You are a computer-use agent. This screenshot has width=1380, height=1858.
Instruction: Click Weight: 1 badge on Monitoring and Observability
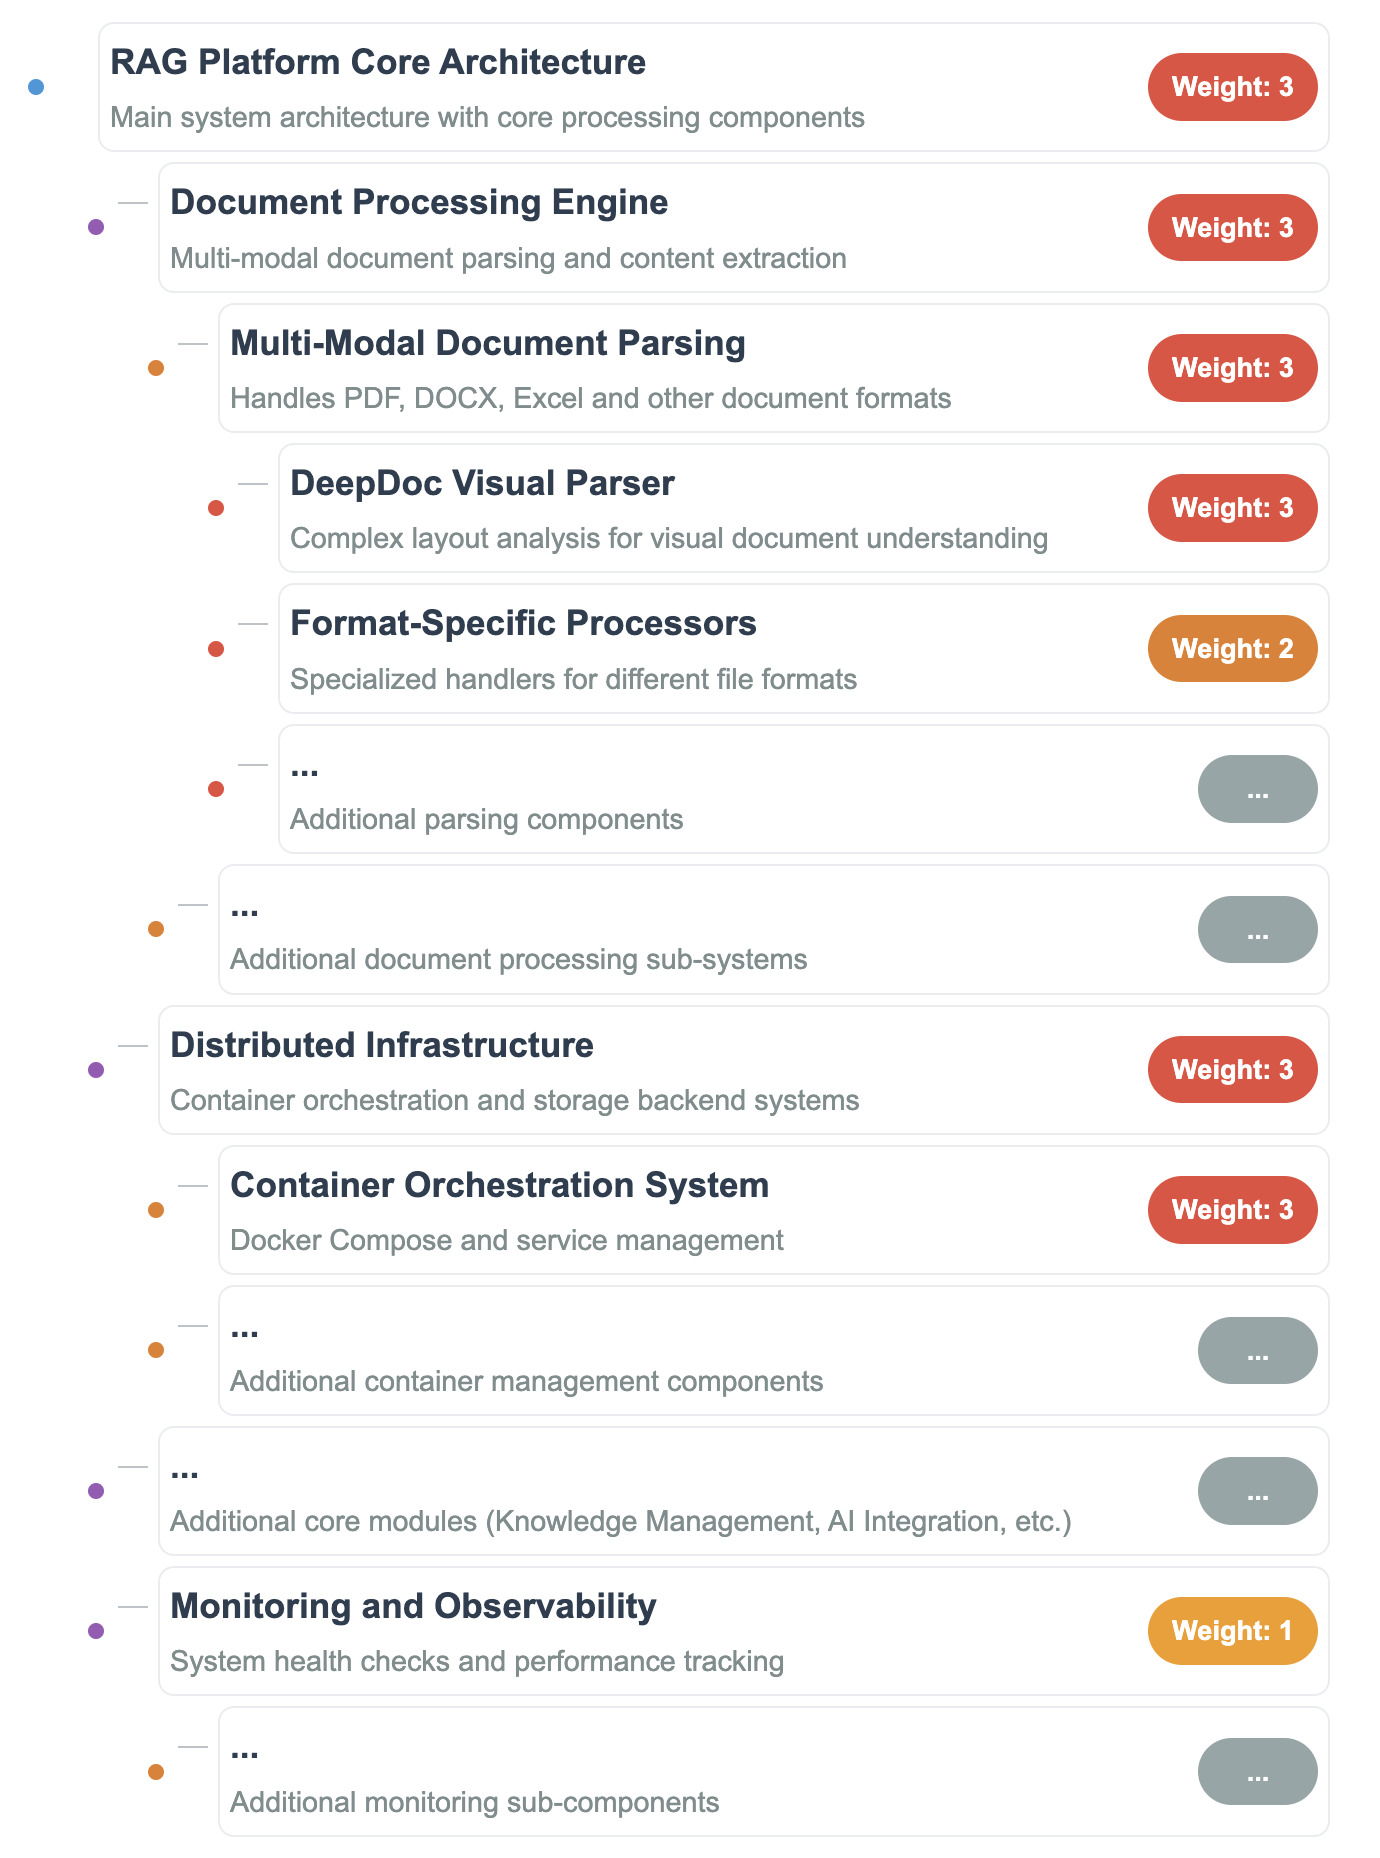click(1232, 1631)
